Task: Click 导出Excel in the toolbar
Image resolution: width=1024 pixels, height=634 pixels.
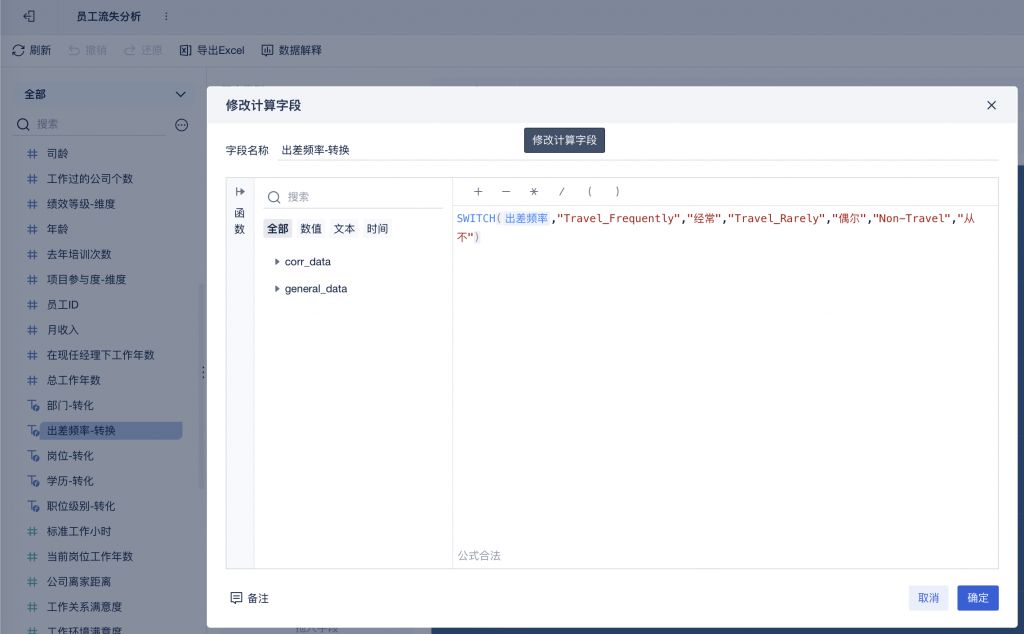Action: pyautogui.click(x=212, y=50)
